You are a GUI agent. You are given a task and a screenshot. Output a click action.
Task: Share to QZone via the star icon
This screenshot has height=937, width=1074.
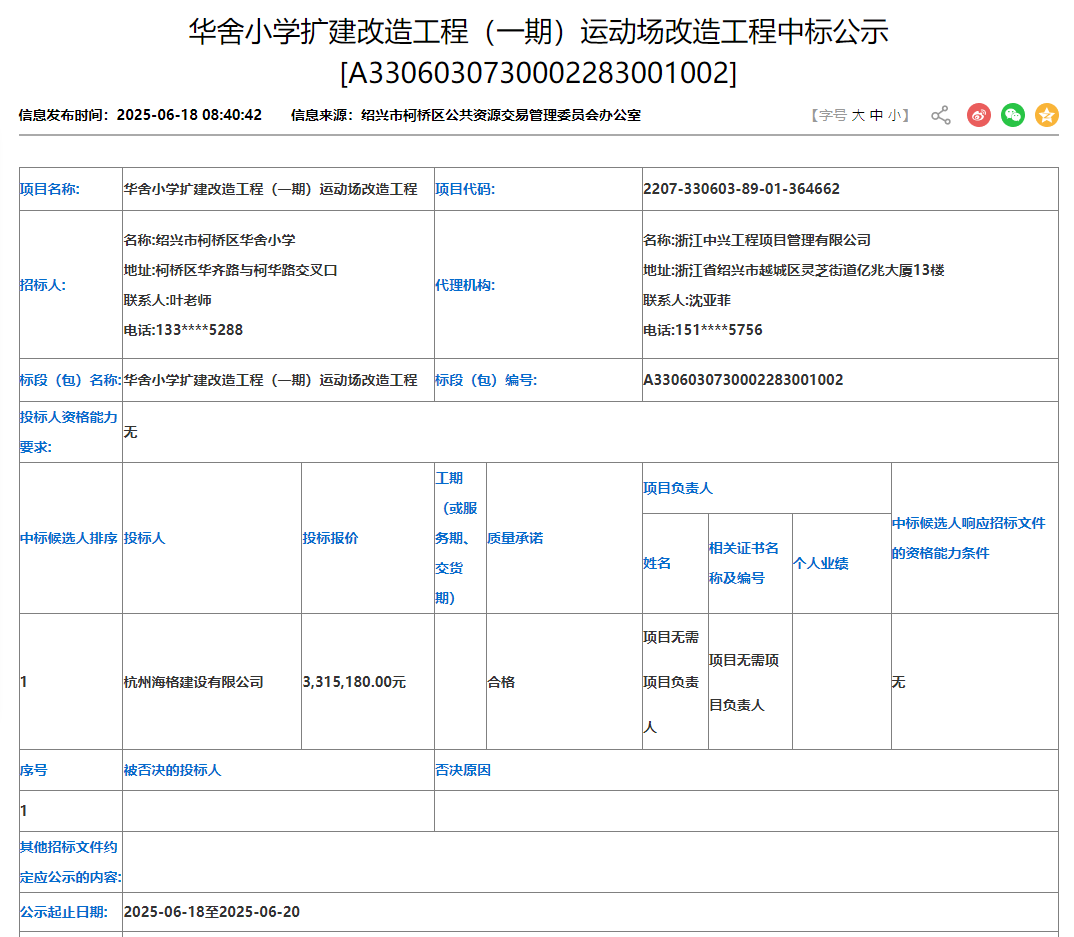(1047, 115)
